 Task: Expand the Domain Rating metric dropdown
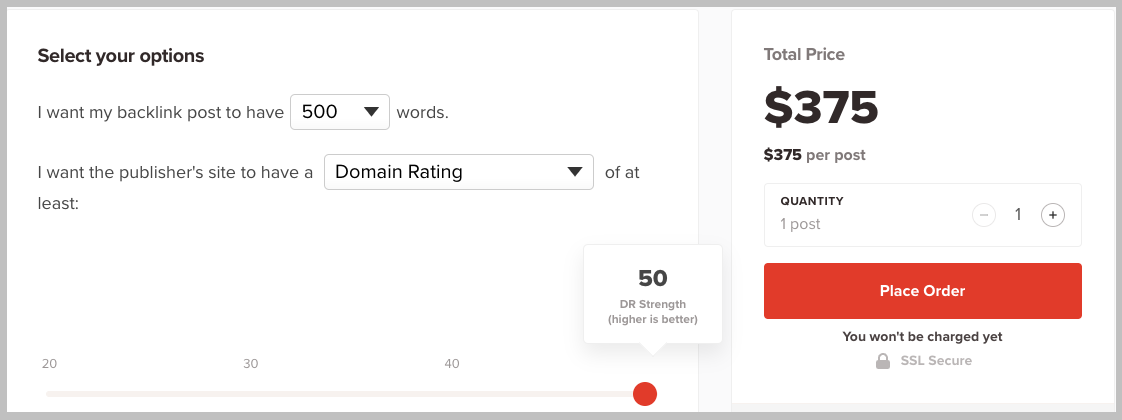458,172
